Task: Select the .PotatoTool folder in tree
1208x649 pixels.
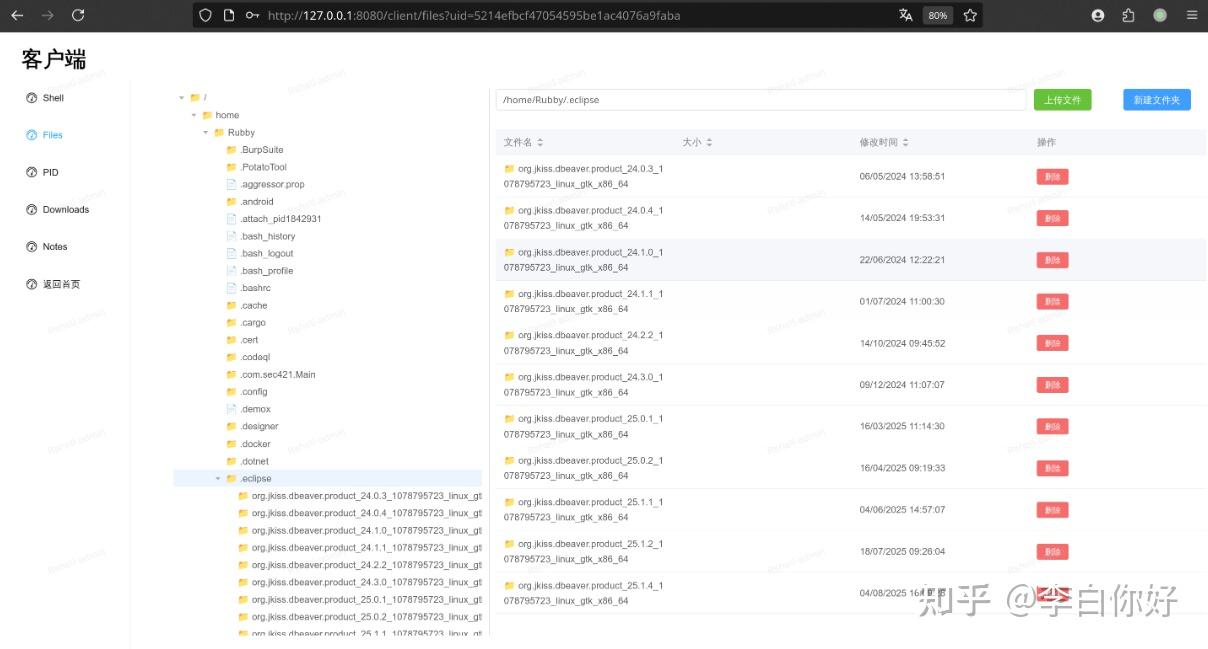Action: 263,167
